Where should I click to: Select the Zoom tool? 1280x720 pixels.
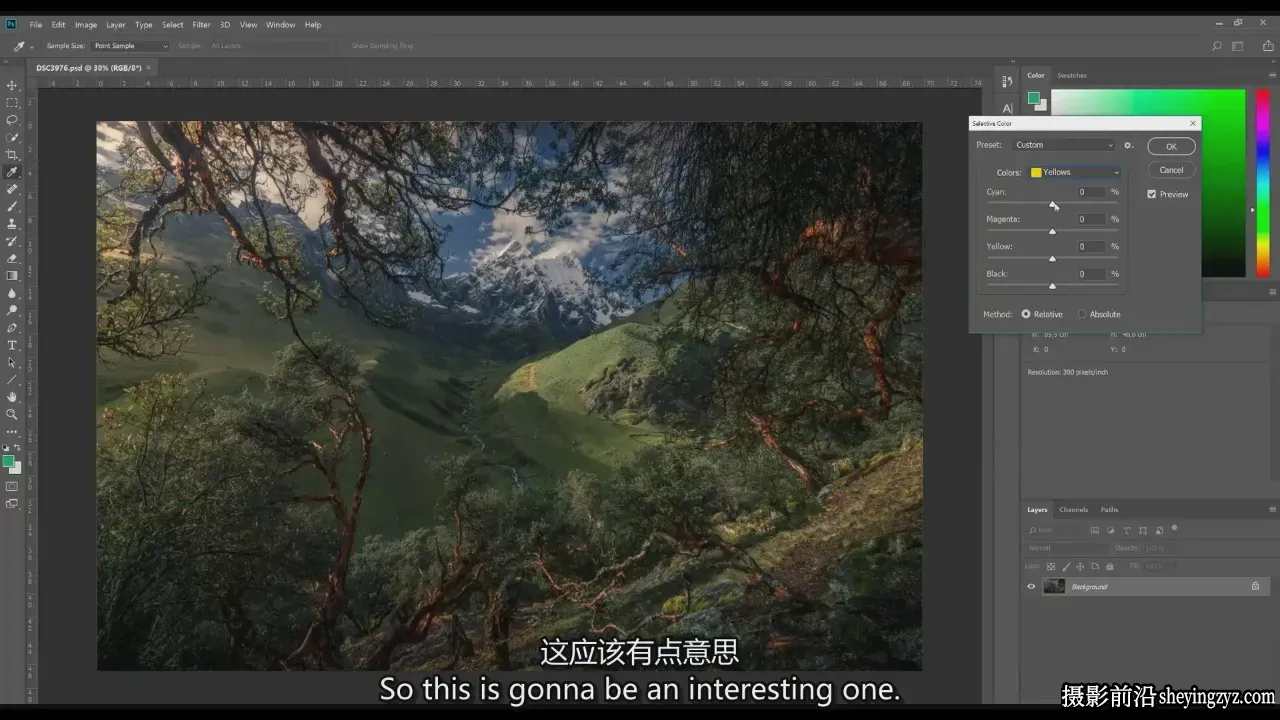(x=12, y=414)
